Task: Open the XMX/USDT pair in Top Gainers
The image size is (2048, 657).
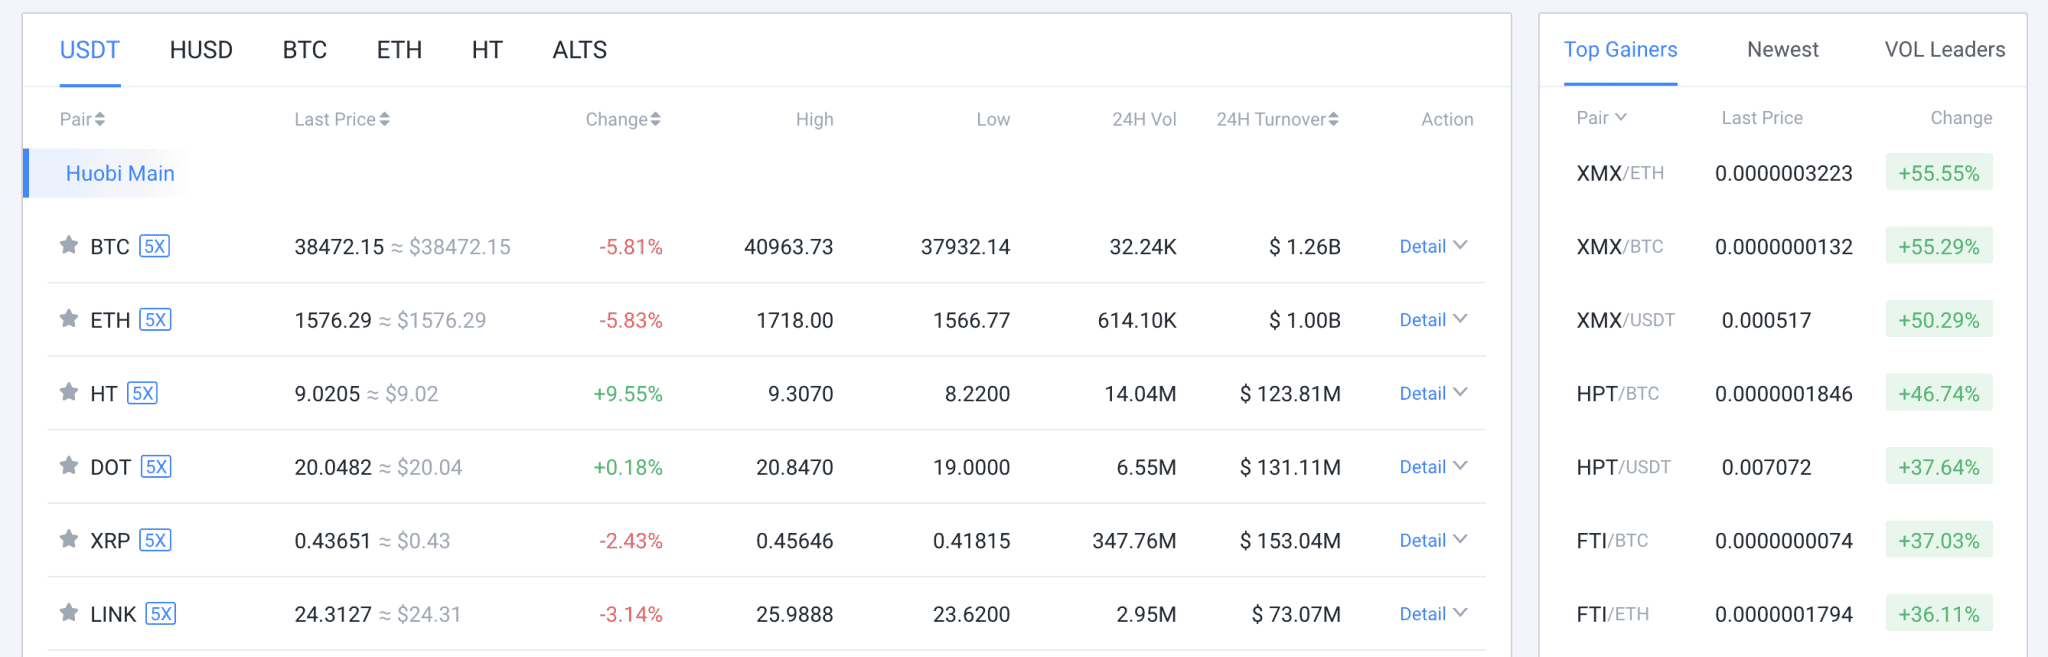Action: click(x=1626, y=320)
